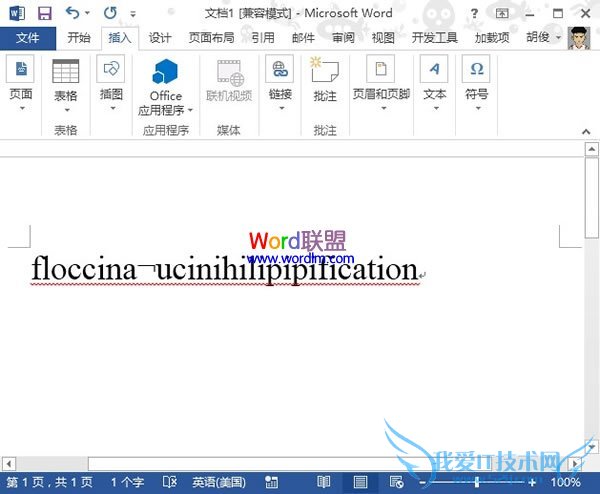Open zoom dialog via 100% level
The width and height of the screenshot is (600, 494).
[x=566, y=482]
